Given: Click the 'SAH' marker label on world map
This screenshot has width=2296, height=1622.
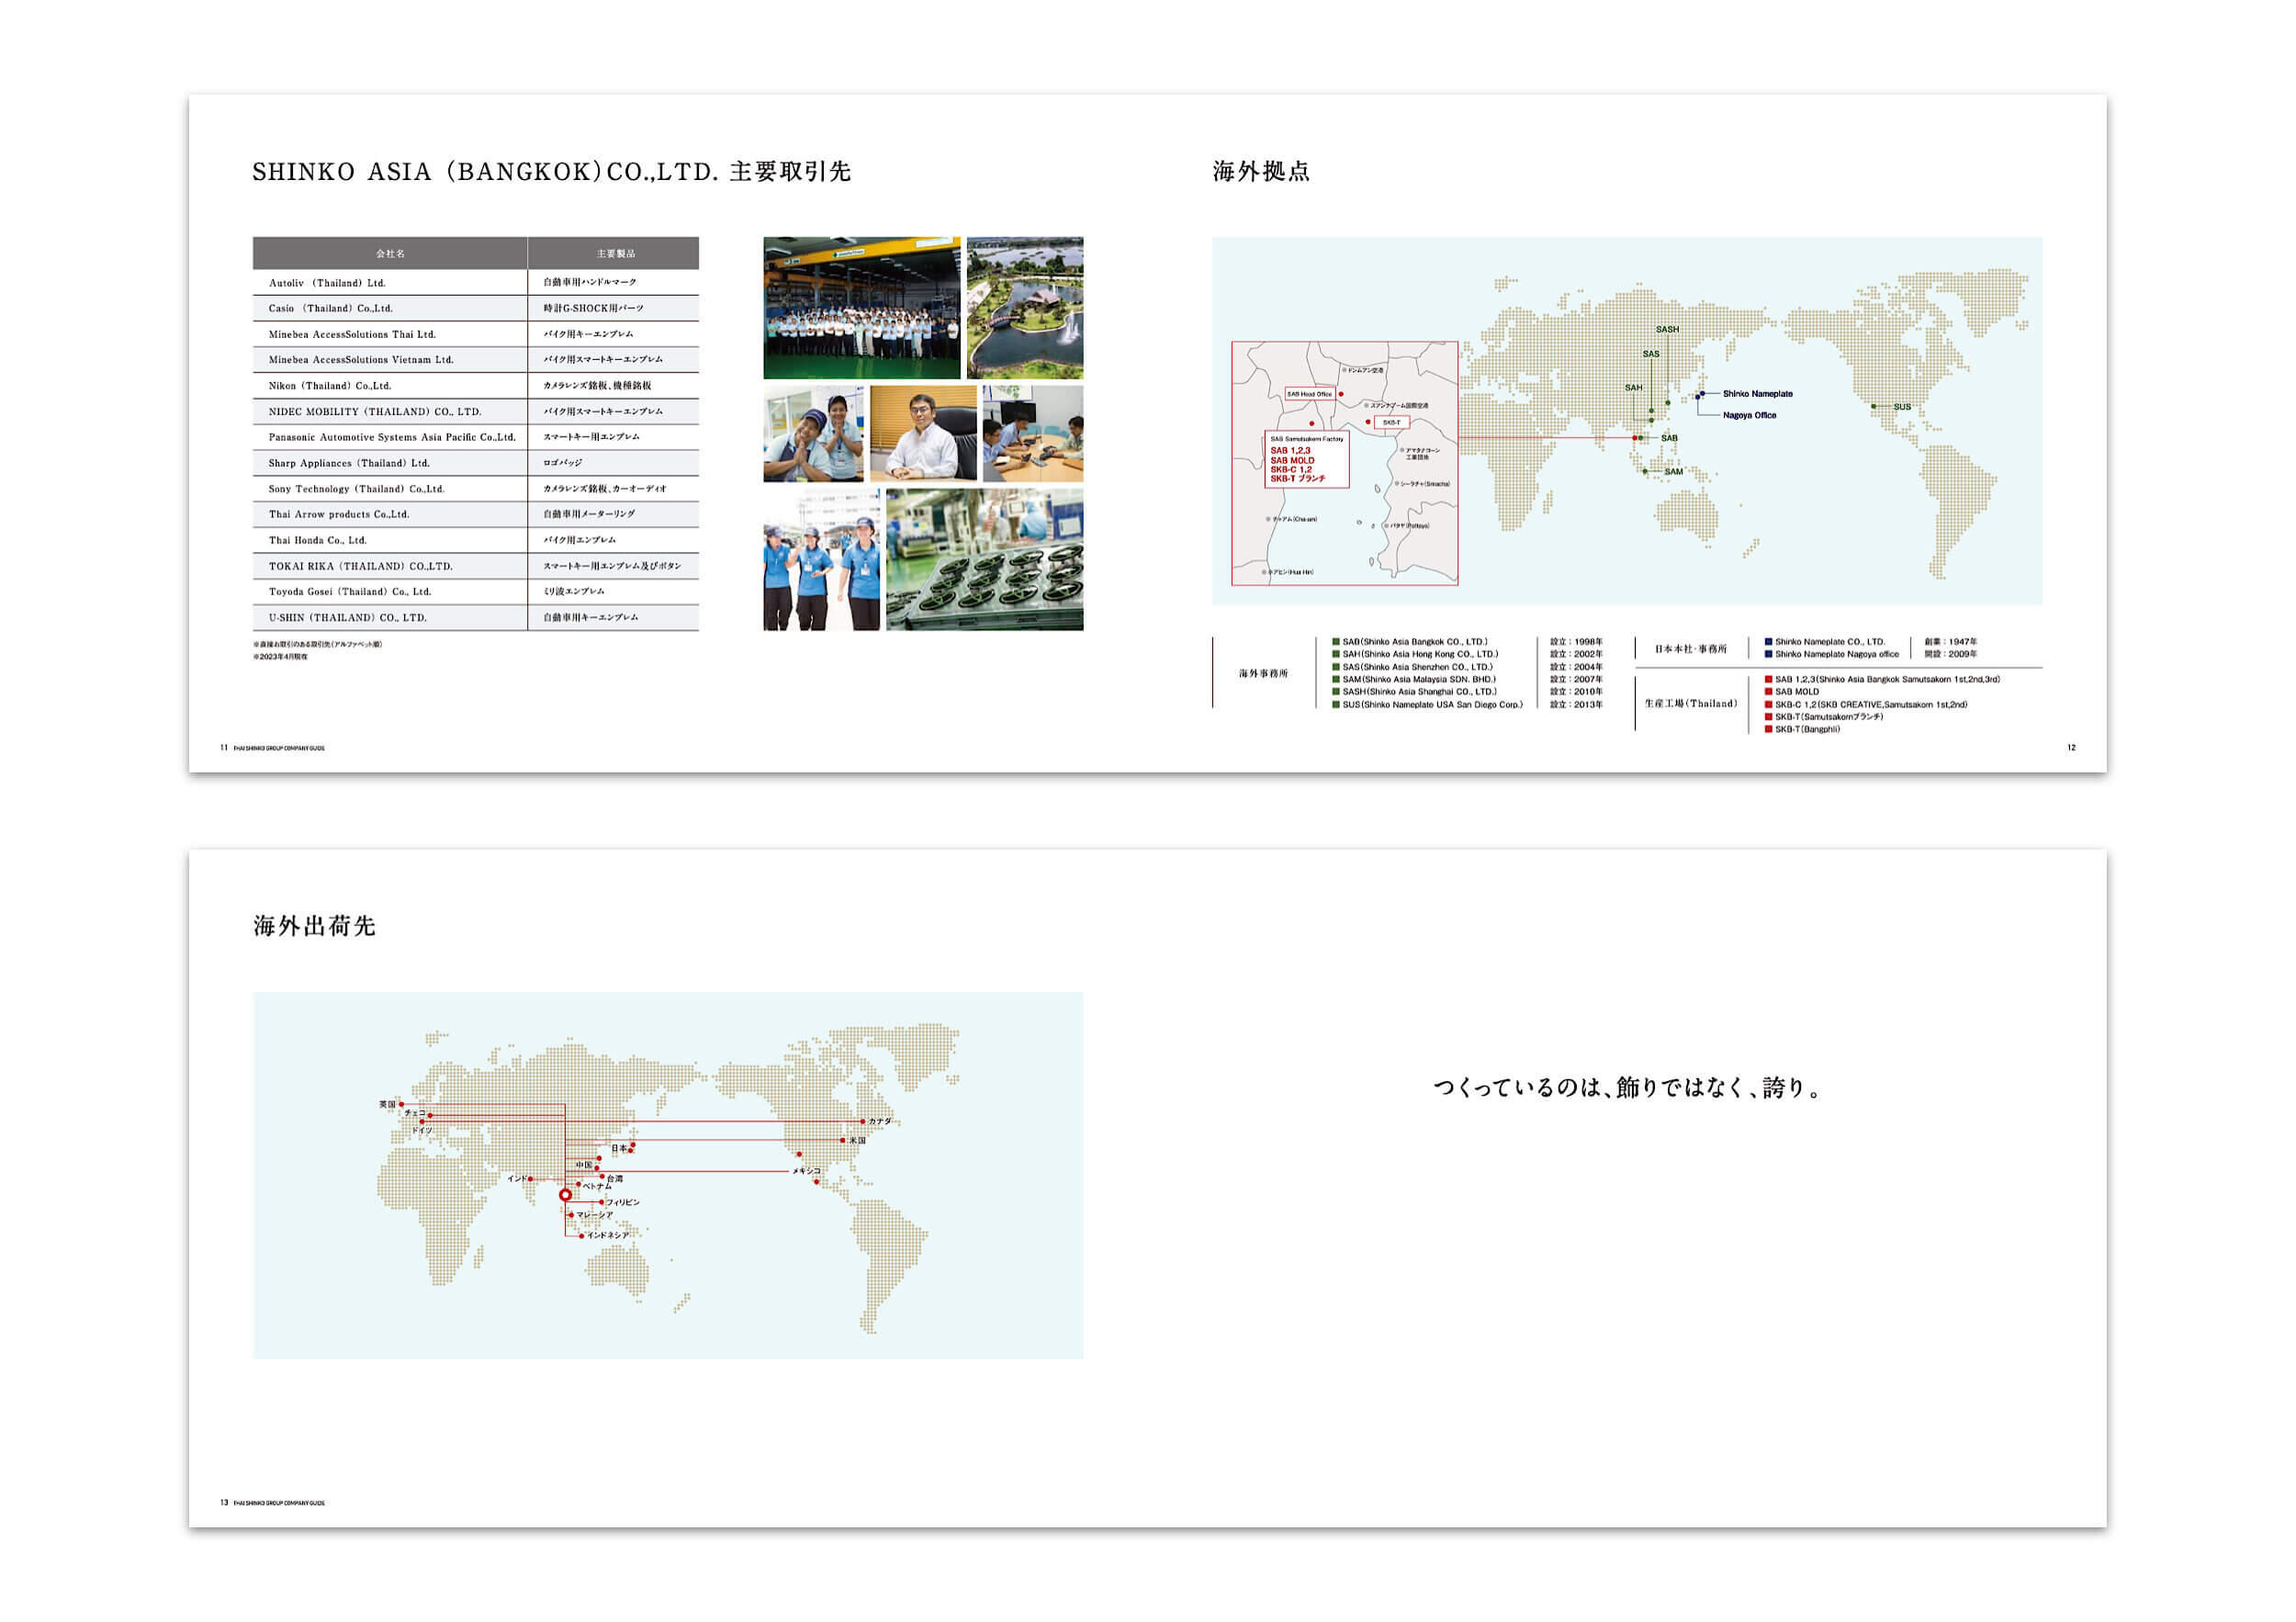Looking at the screenshot, I should (x=1633, y=388).
